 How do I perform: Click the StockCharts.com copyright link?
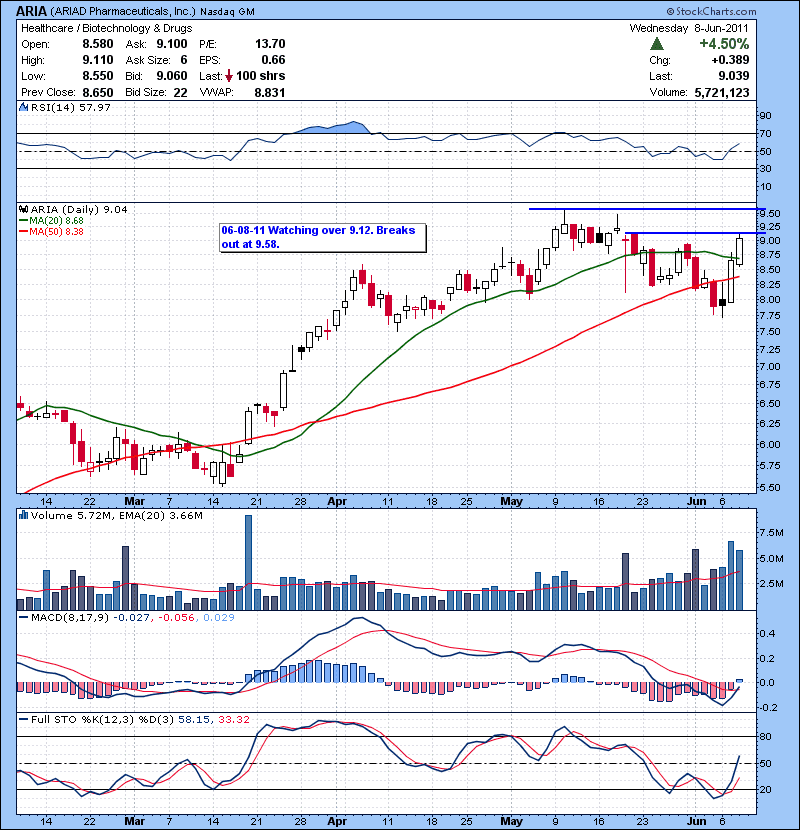[712, 11]
